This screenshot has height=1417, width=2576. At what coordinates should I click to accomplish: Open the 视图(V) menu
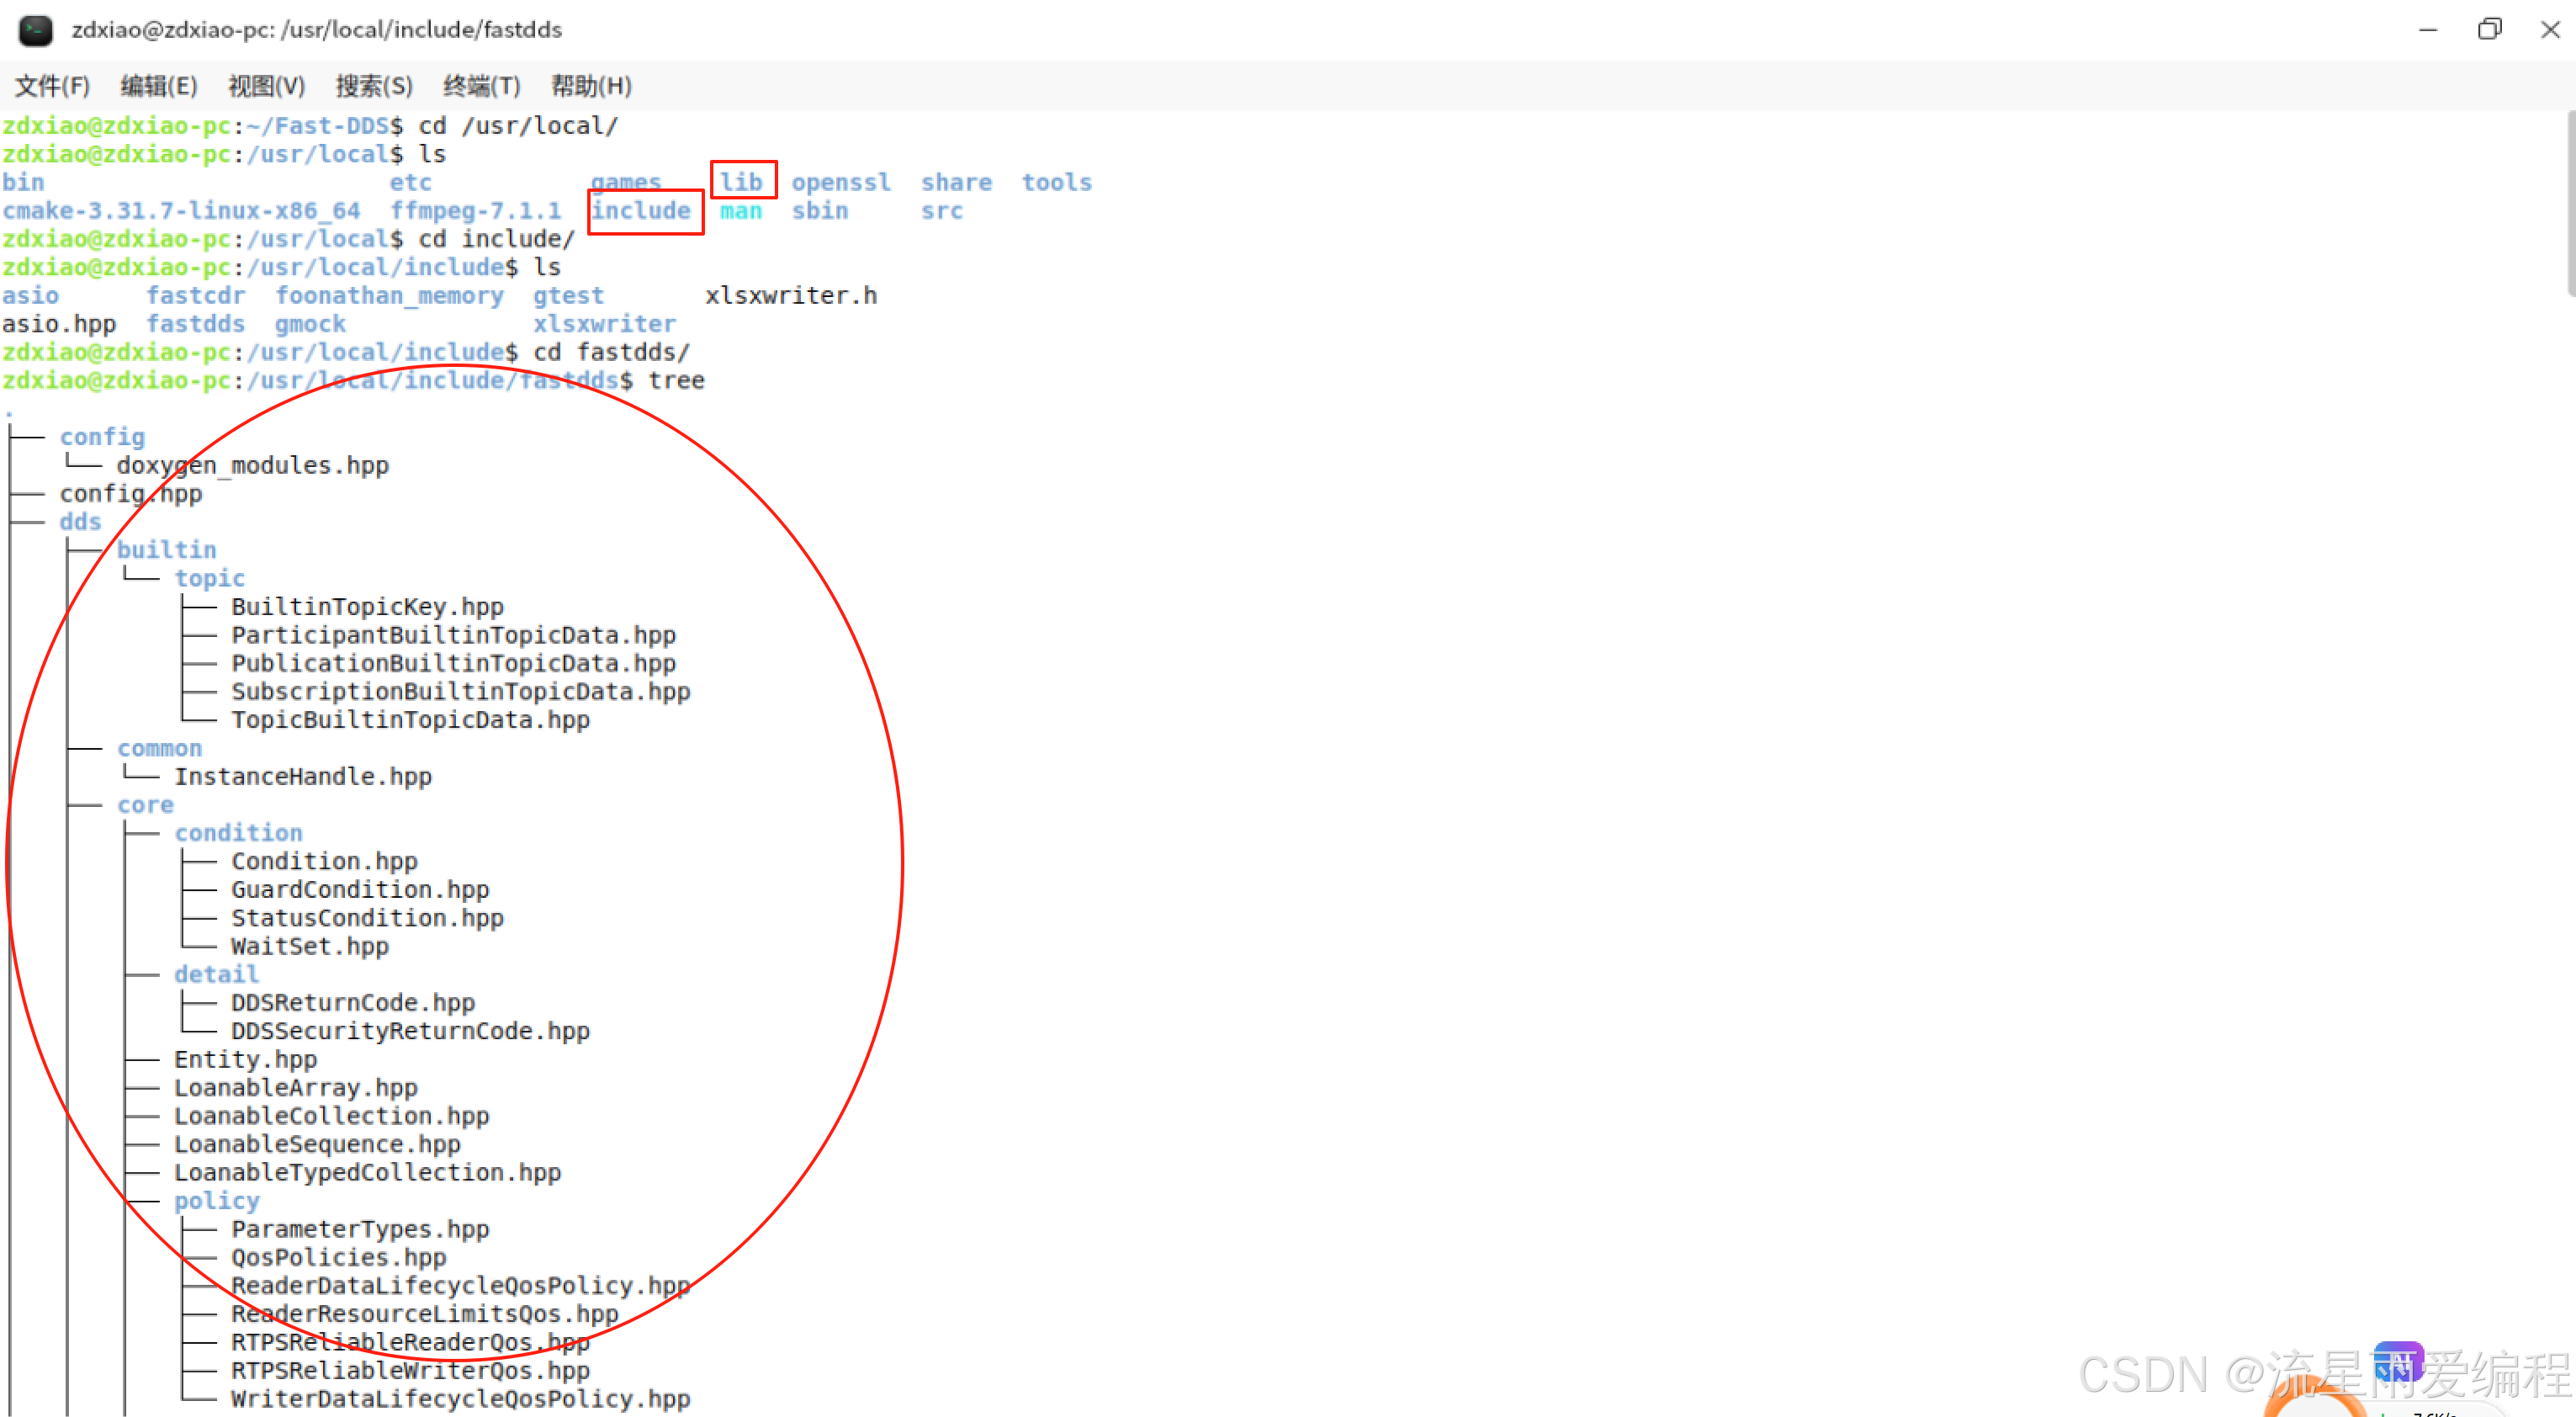[x=266, y=86]
